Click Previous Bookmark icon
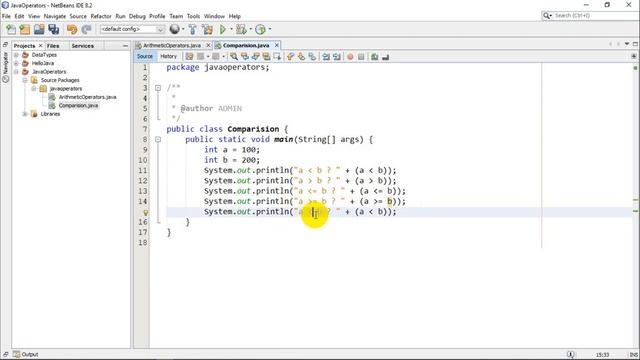The width and height of the screenshot is (640, 360). click(291, 57)
